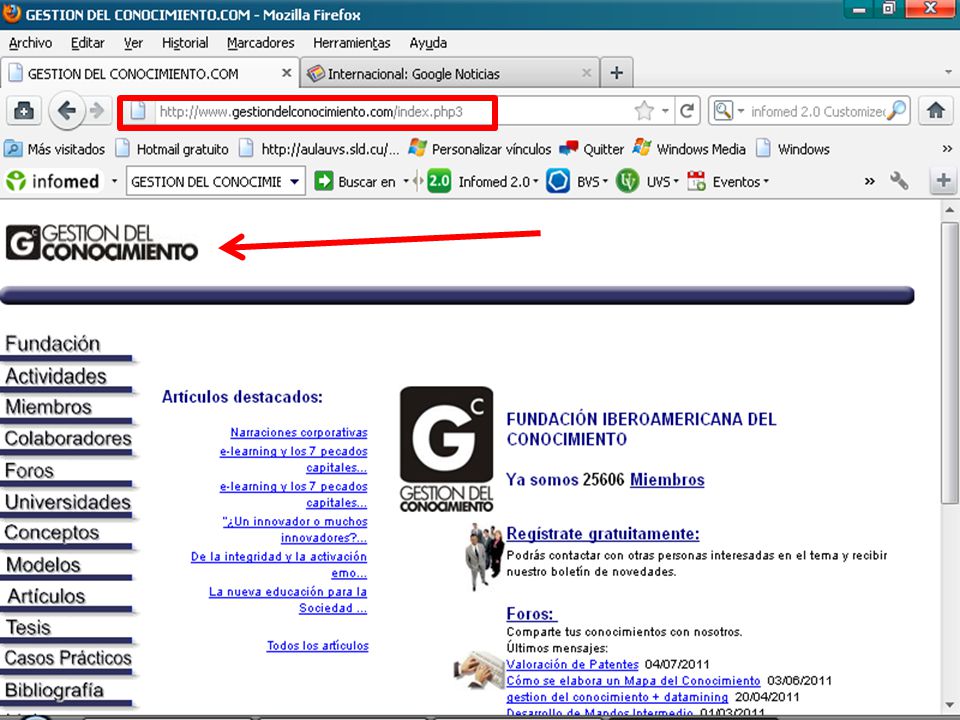The image size is (960, 720).
Task: Click the bookmark star icon in address bar
Action: click(x=644, y=111)
